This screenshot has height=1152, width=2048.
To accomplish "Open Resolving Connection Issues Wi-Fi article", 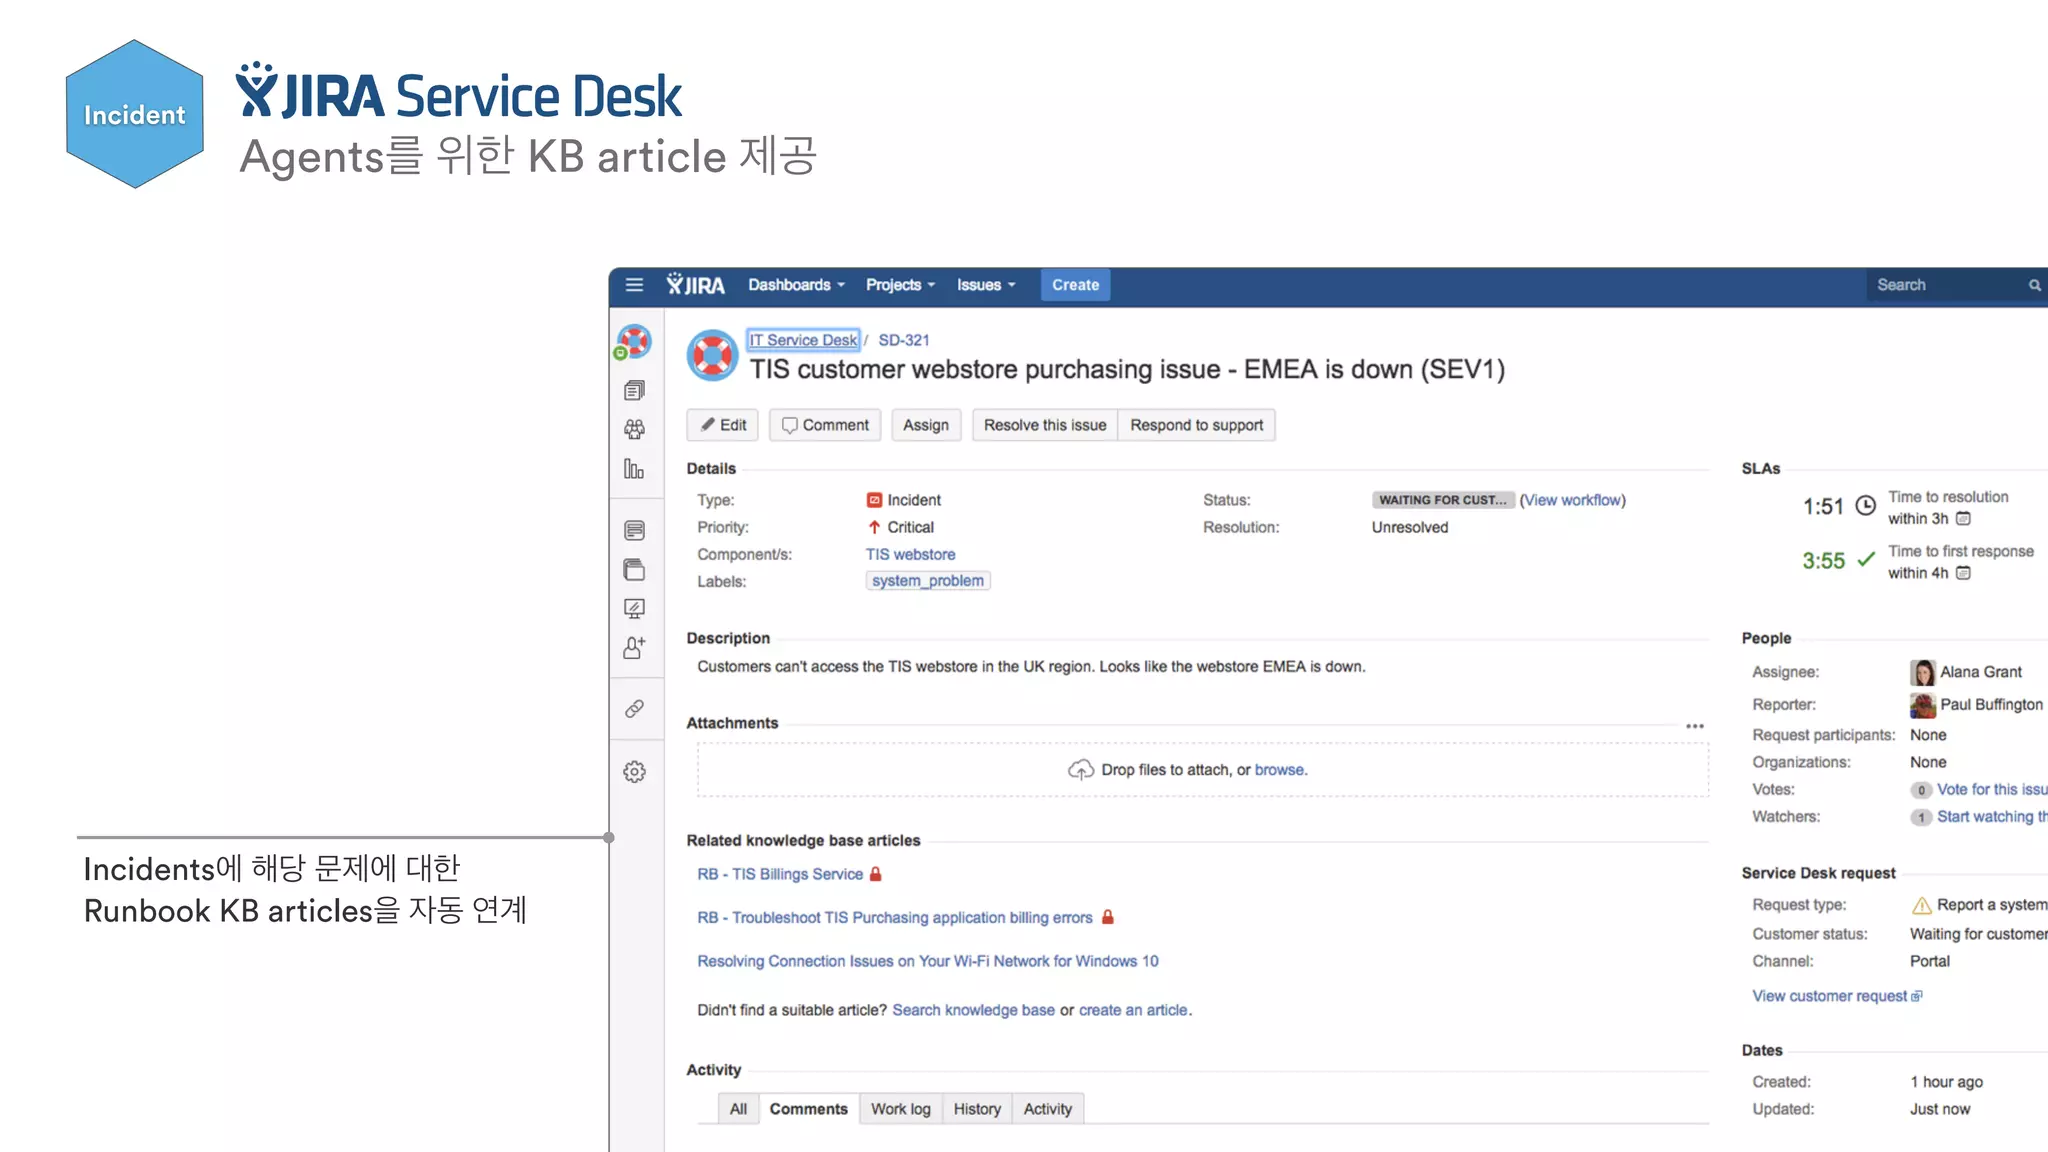I will (928, 961).
